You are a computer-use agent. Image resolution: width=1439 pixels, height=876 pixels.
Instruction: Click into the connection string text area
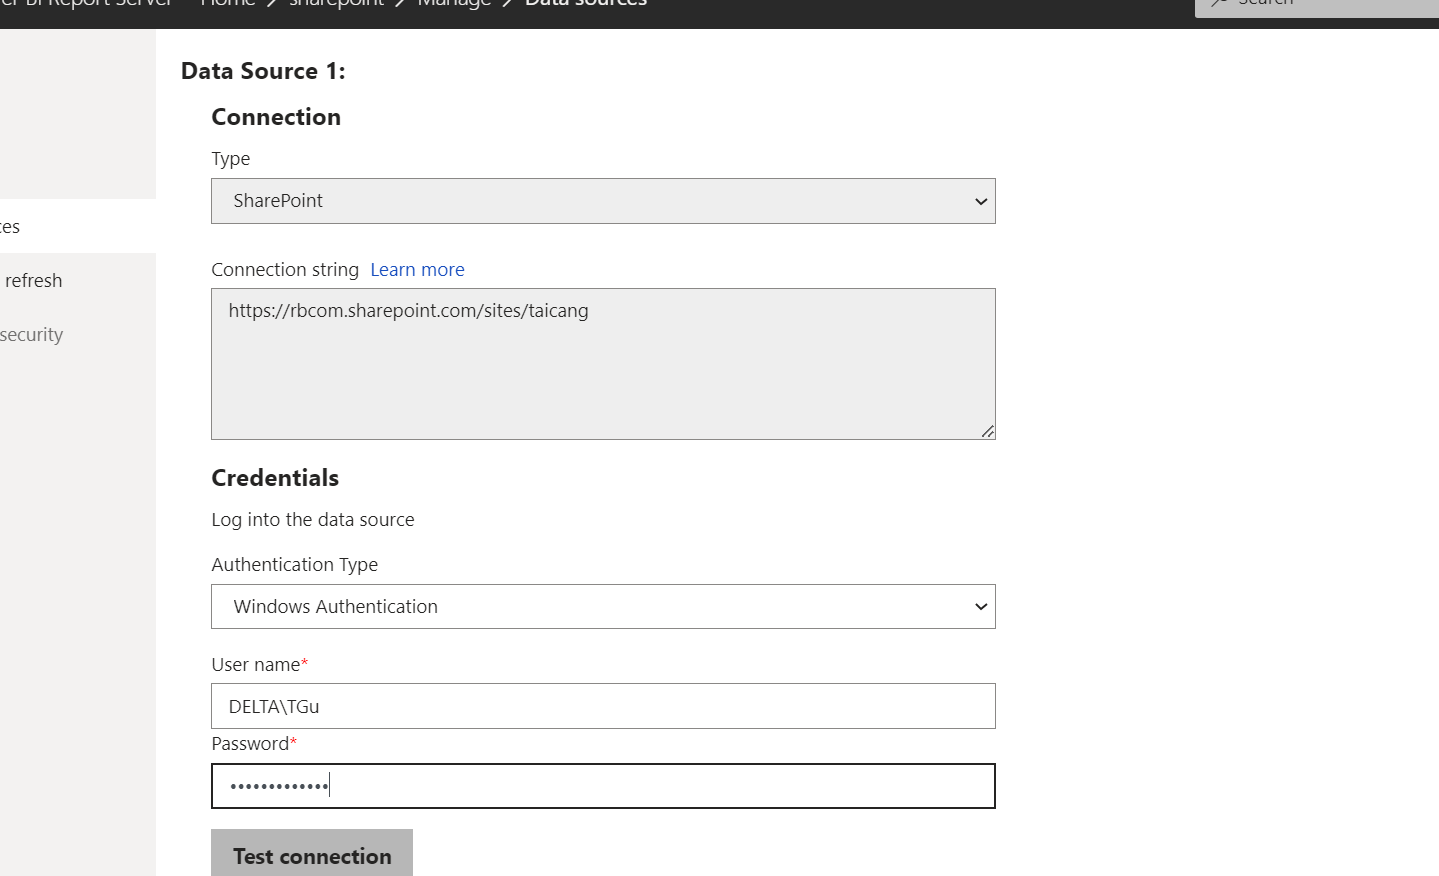click(603, 364)
